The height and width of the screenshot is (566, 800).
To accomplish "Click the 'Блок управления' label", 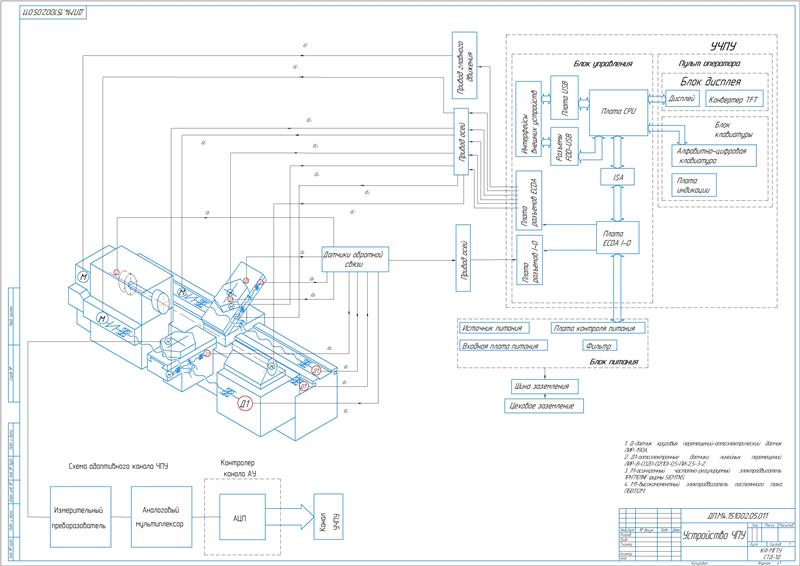I will 603,64.
